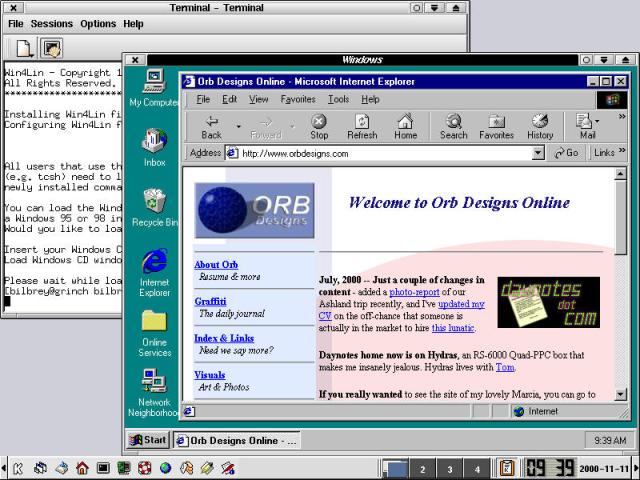Expand the Links bar chevron
This screenshot has height=480, width=640.
tap(622, 151)
